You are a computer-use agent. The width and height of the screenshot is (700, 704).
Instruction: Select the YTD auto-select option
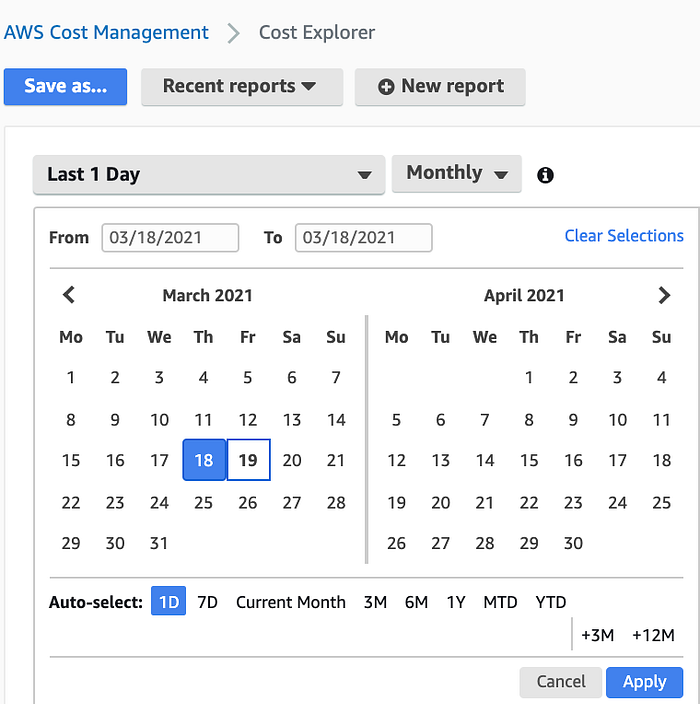coord(550,602)
